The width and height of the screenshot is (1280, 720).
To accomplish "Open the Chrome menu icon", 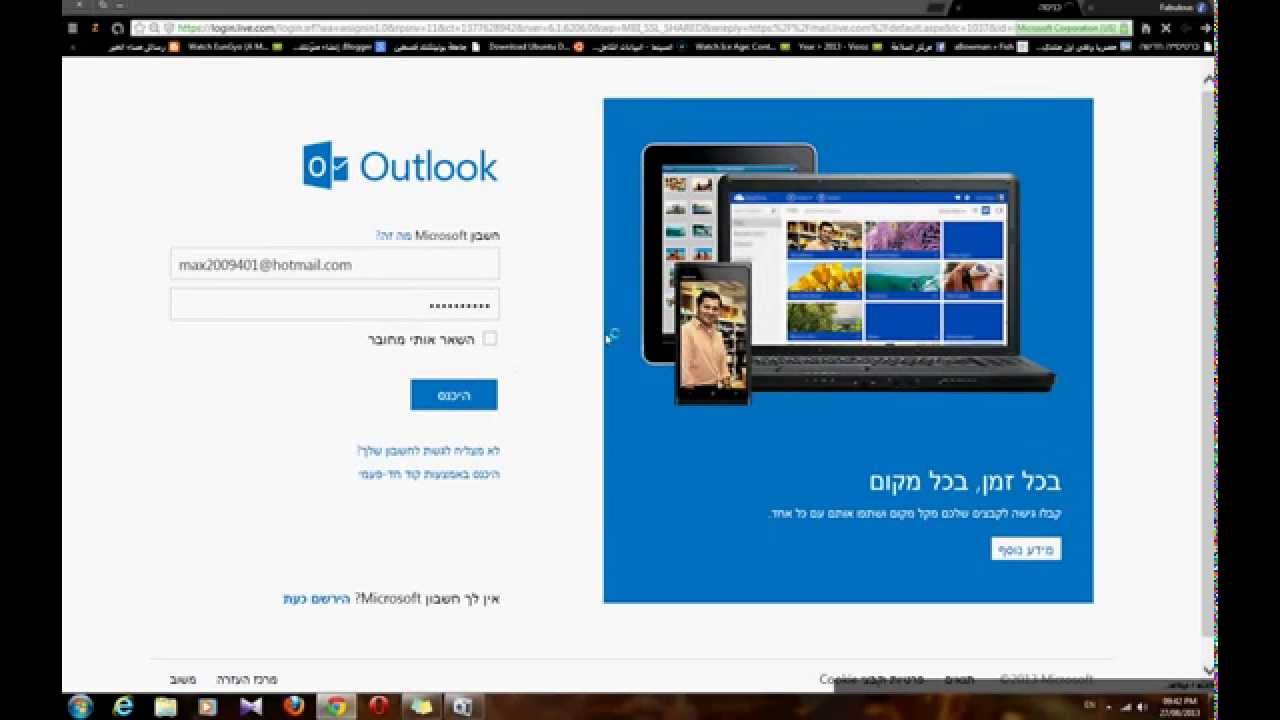I will coord(72,28).
